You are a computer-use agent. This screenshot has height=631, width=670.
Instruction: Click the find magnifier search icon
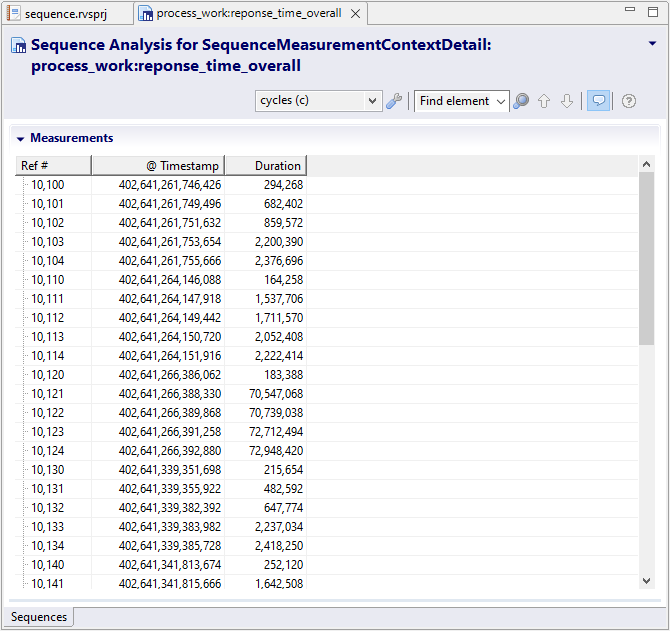(x=521, y=101)
